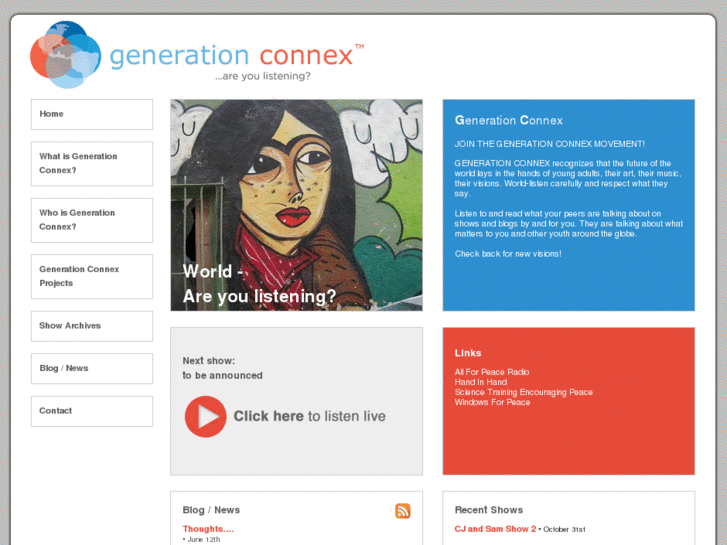Image resolution: width=727 pixels, height=545 pixels.
Task: Visit the Hand In Hand link
Action: point(481,382)
